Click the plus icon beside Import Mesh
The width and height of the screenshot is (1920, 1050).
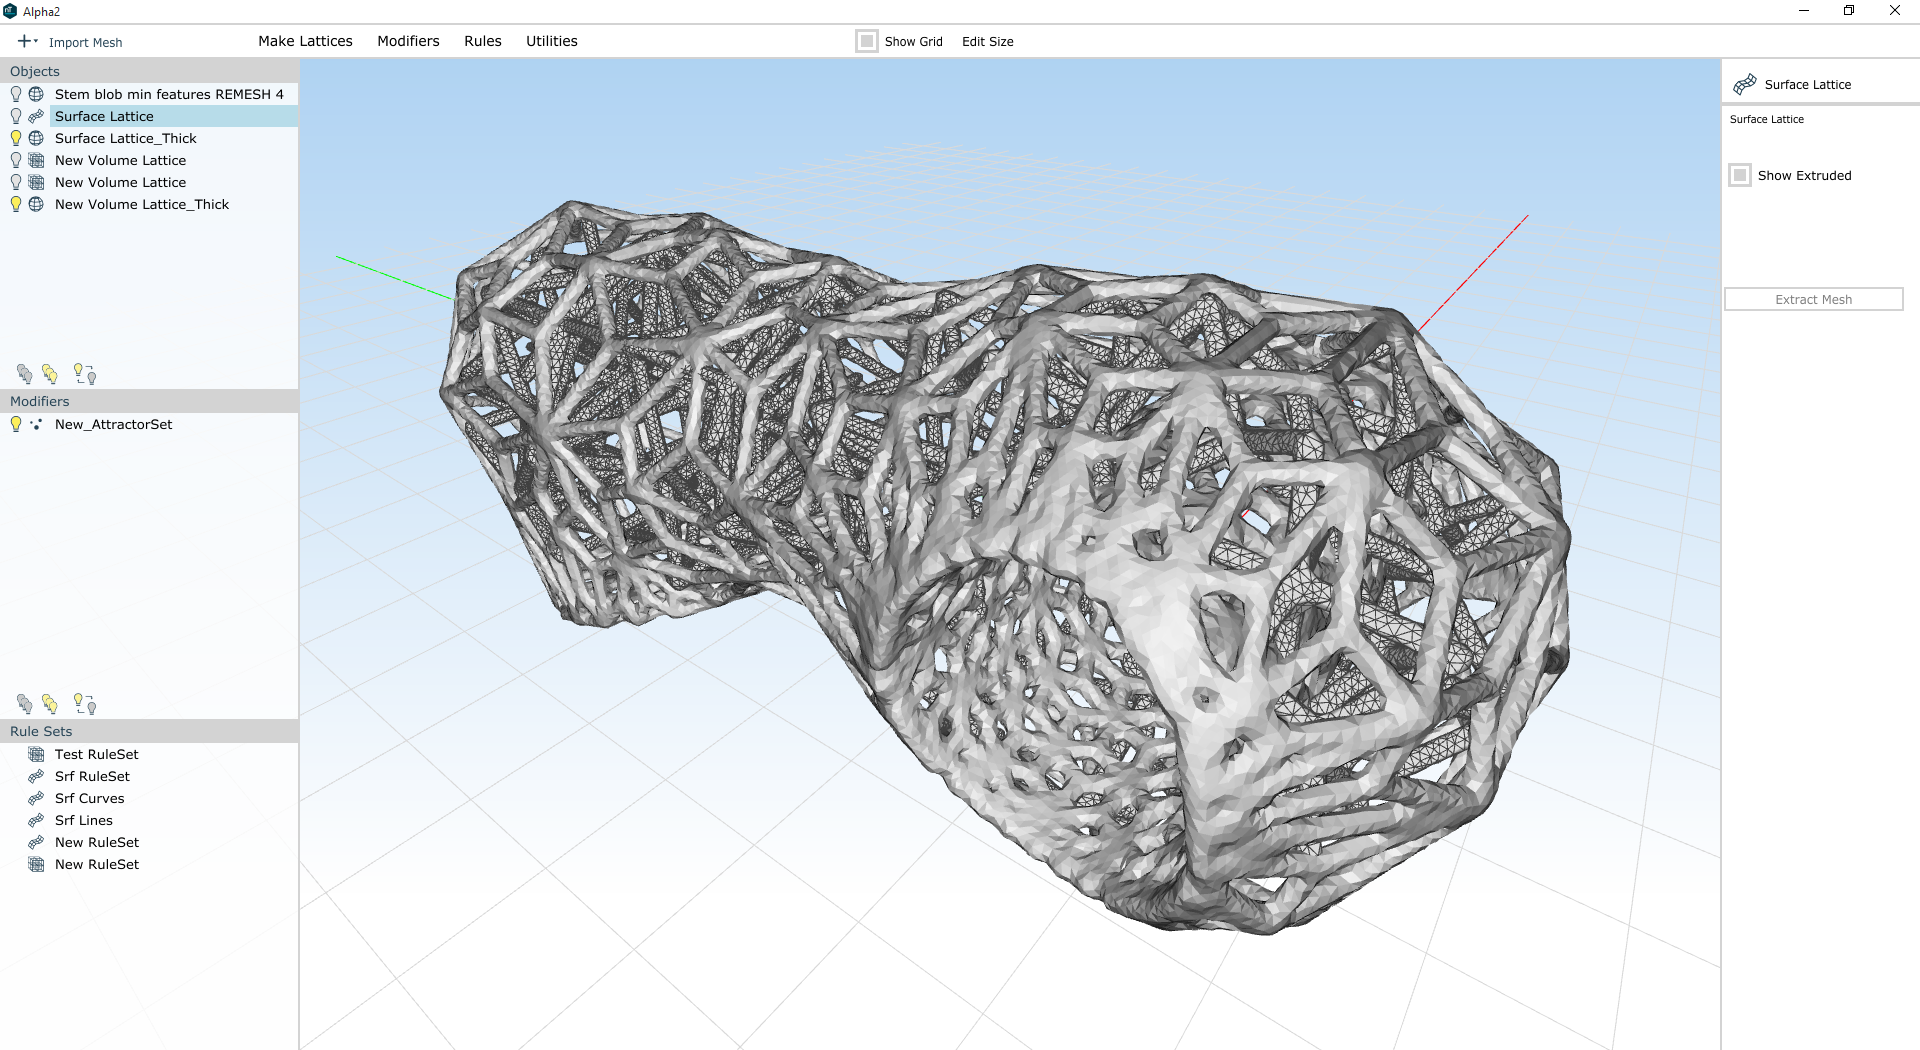(x=24, y=41)
